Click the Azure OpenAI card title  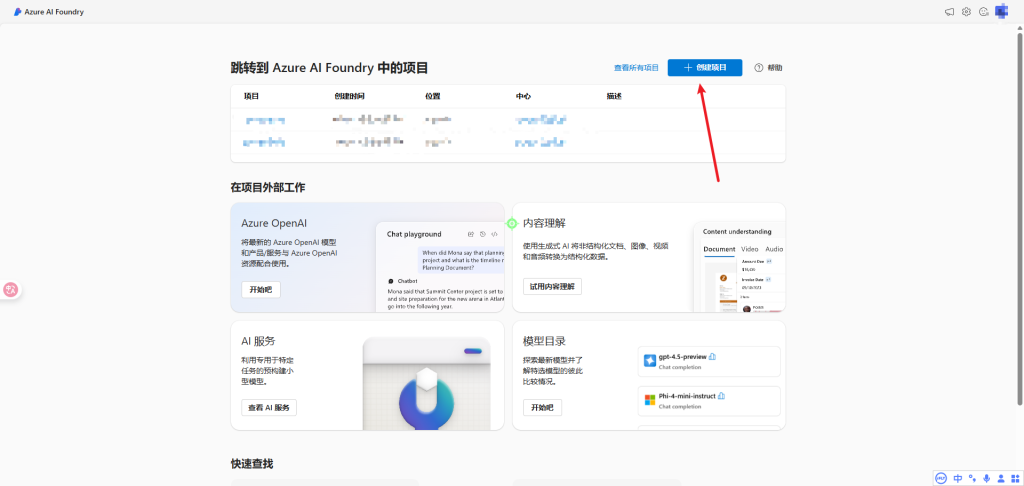274,223
